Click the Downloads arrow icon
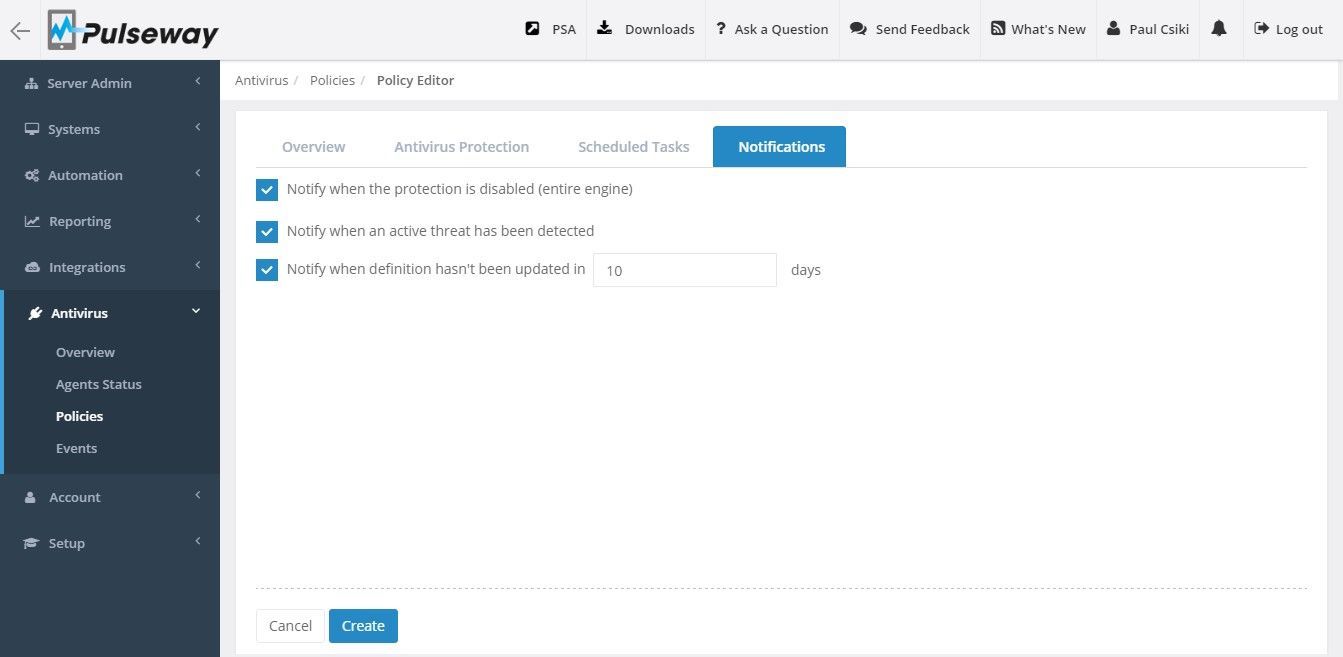1343x657 pixels. [x=604, y=29]
